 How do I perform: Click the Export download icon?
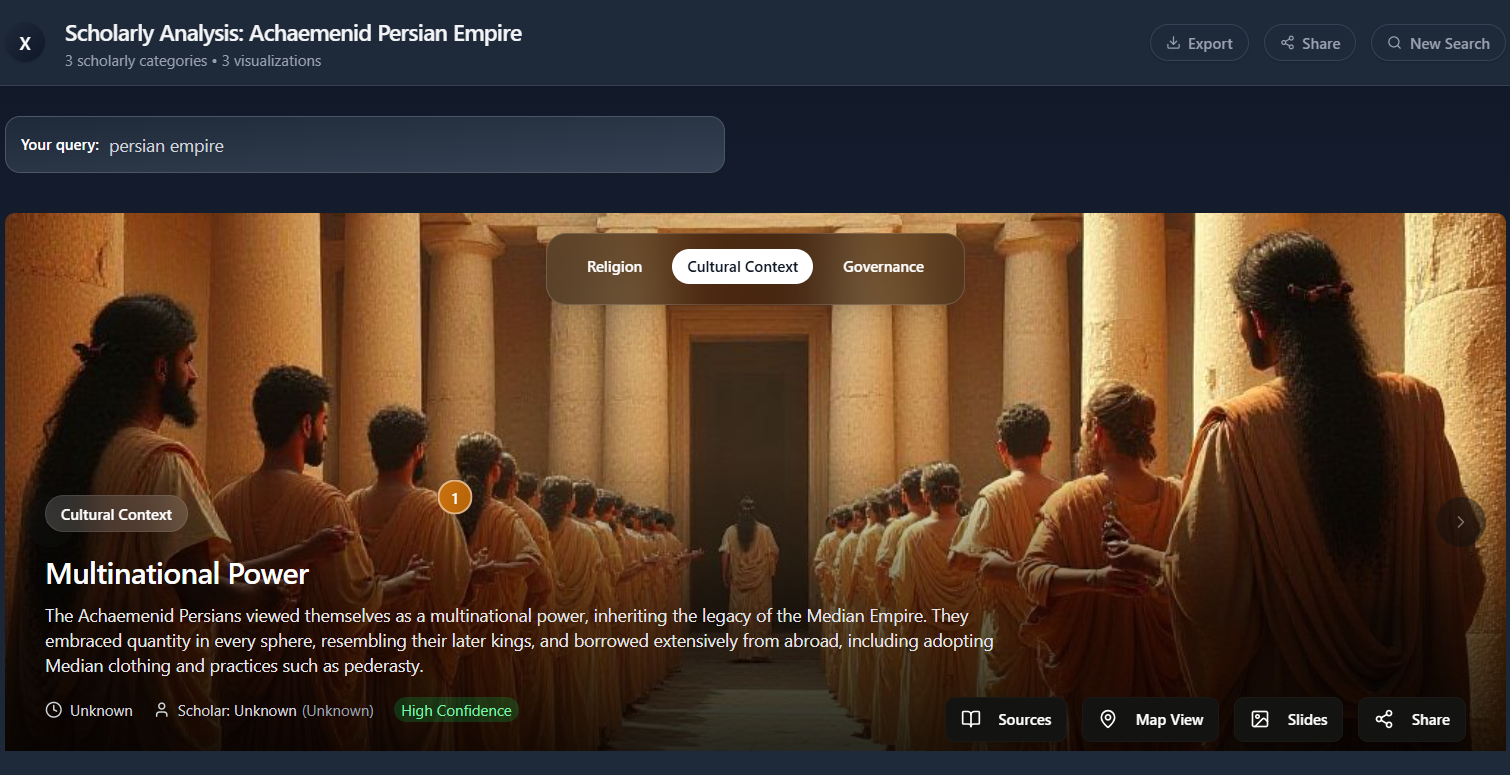pyautogui.click(x=1172, y=43)
